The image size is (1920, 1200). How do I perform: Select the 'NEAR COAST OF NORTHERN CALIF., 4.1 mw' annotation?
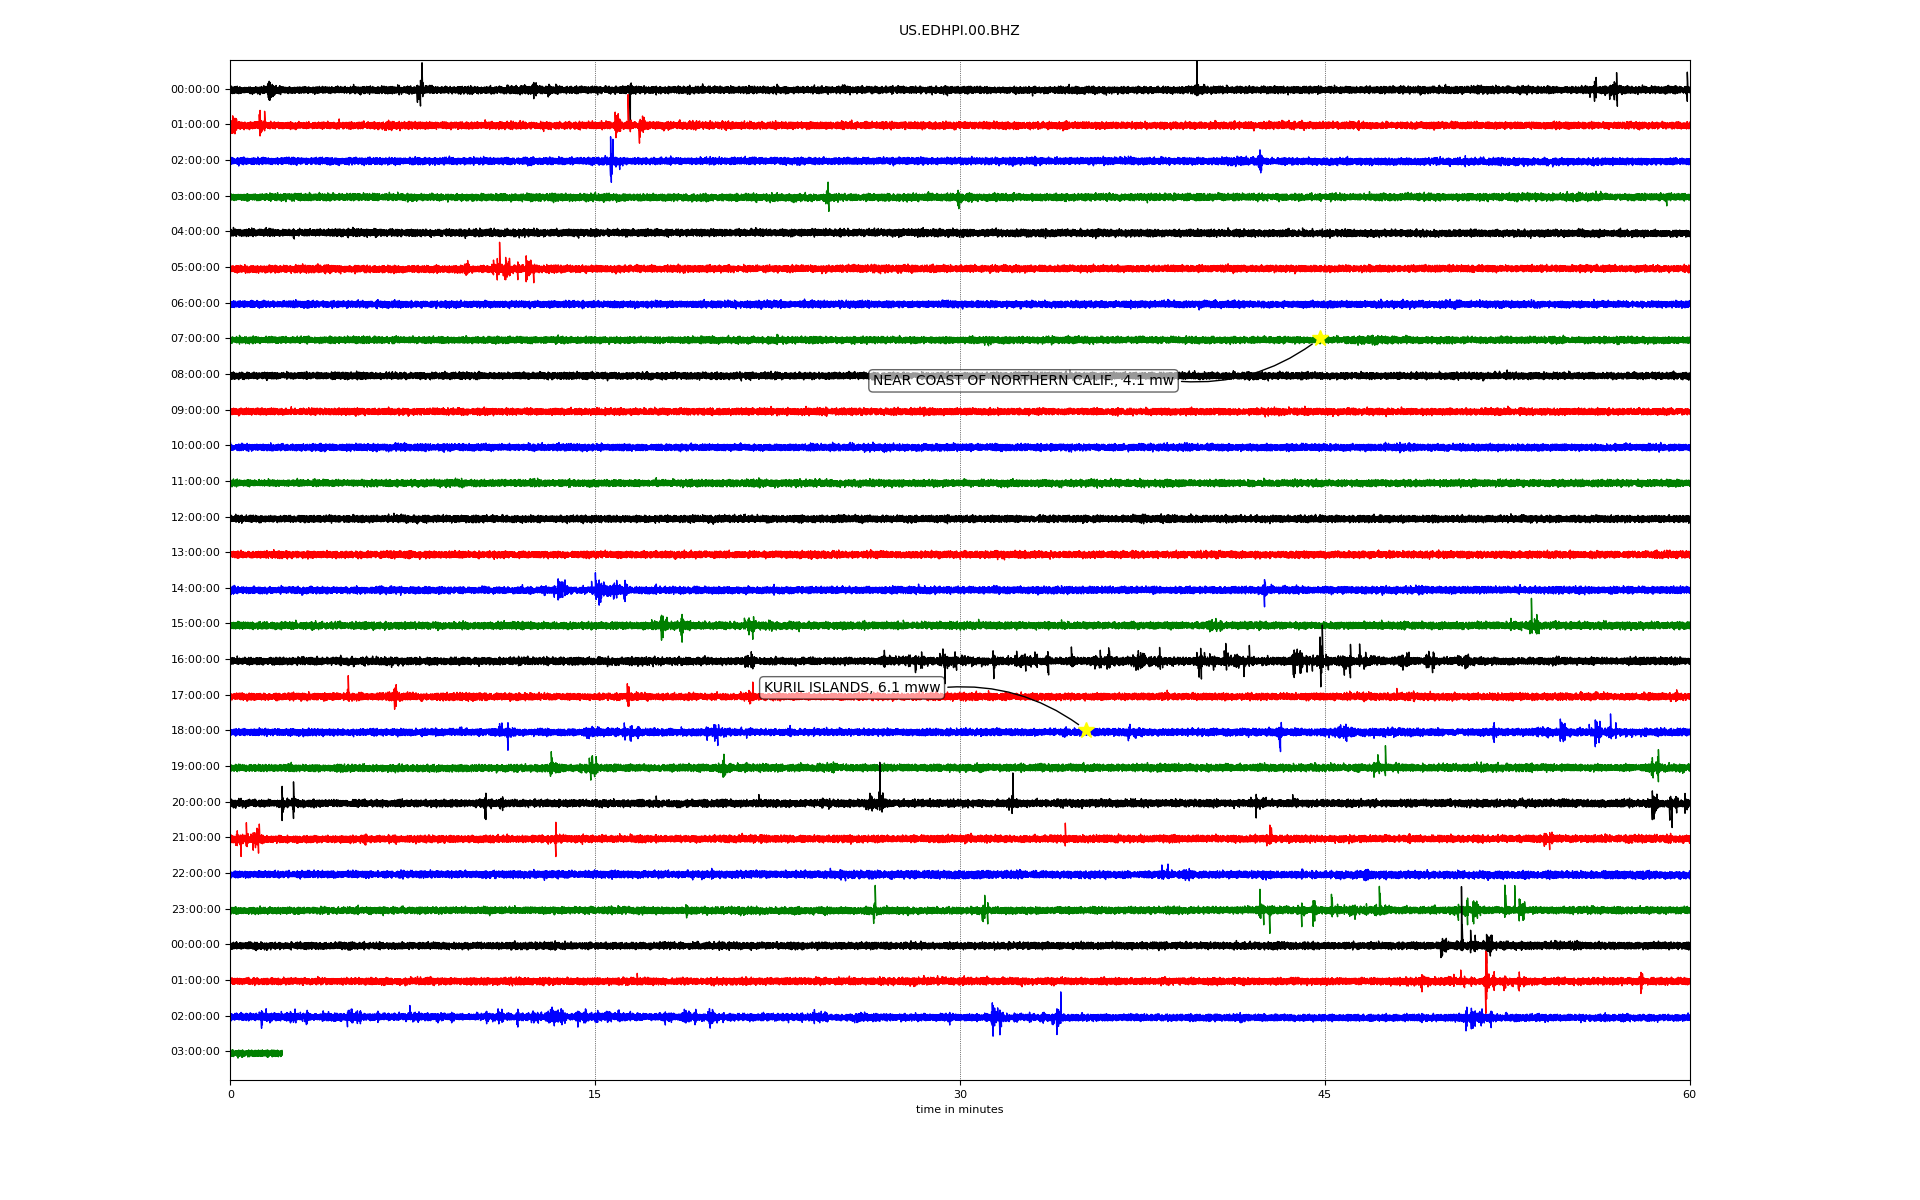pos(1023,380)
